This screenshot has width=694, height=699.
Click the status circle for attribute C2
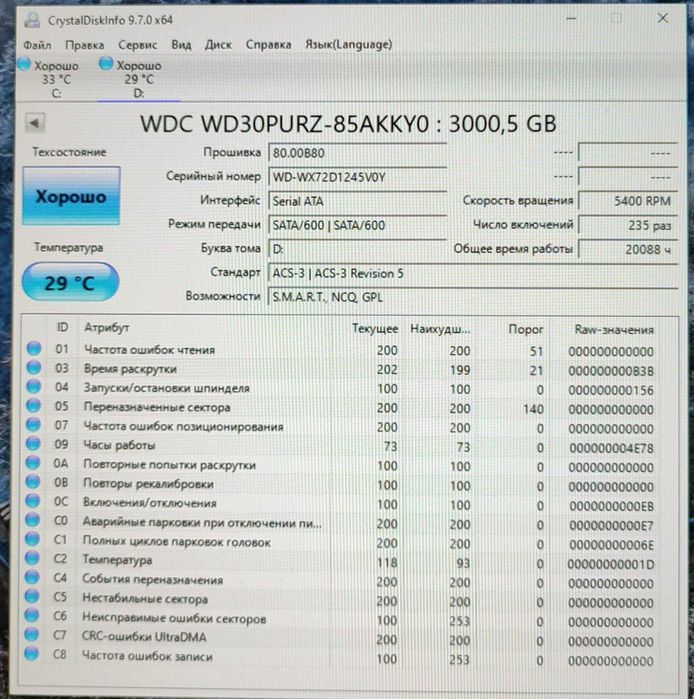click(32, 558)
